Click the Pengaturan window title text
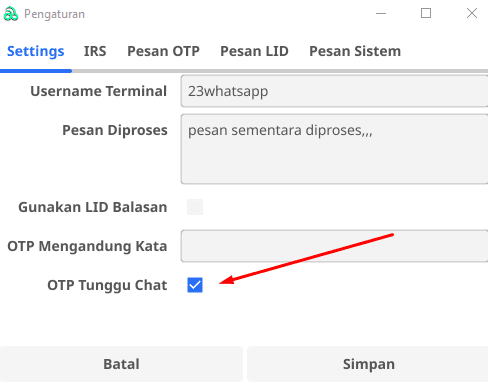488x385 pixels. coord(55,14)
